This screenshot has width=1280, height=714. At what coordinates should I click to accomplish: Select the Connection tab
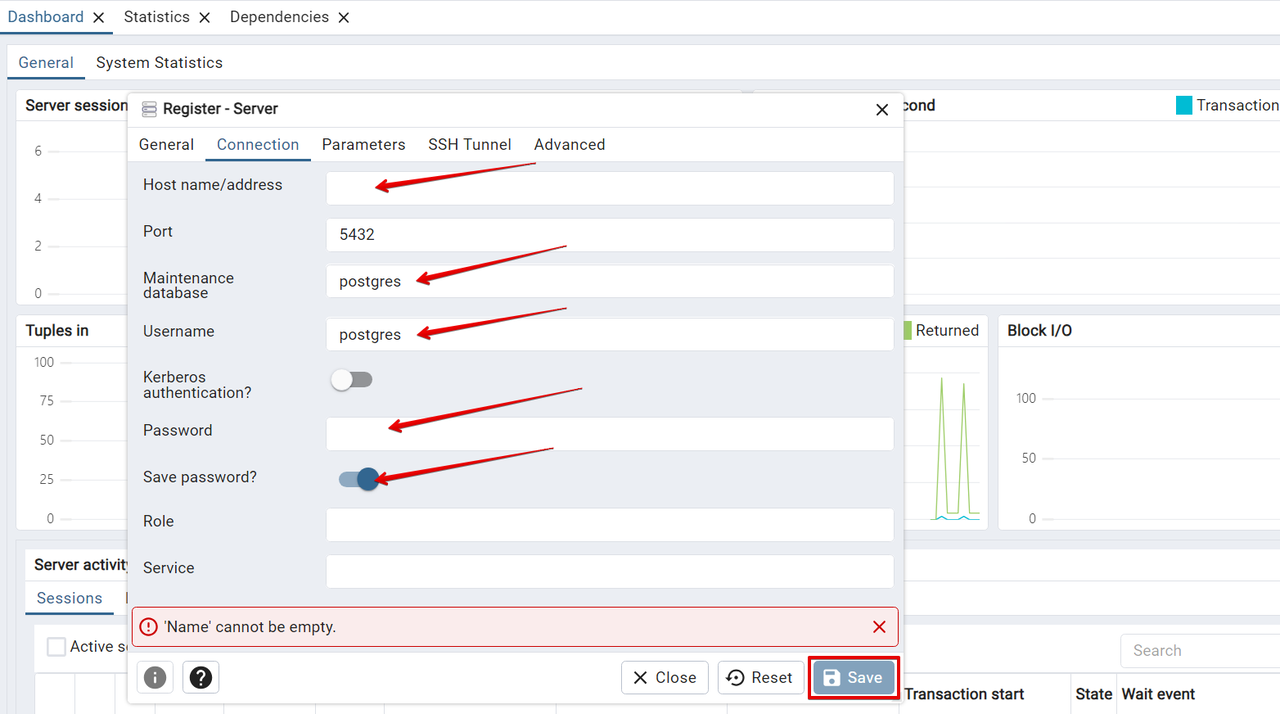pos(258,144)
